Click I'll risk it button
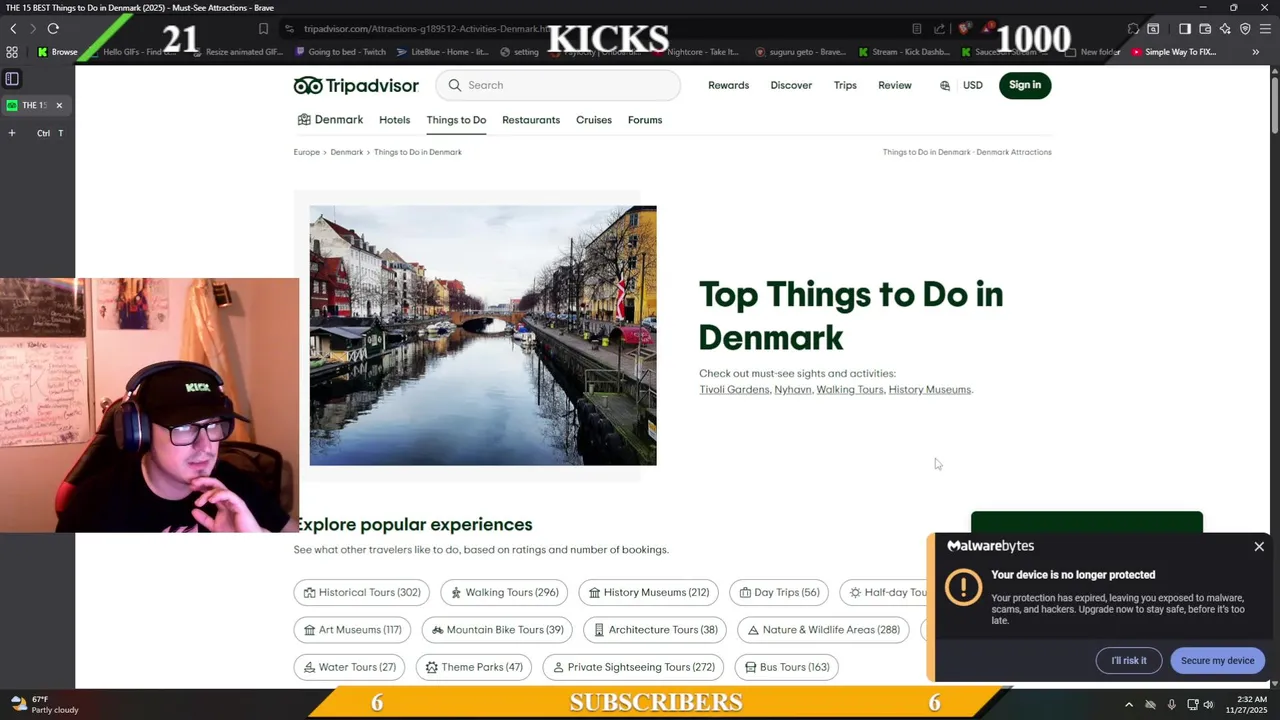 [x=1129, y=660]
